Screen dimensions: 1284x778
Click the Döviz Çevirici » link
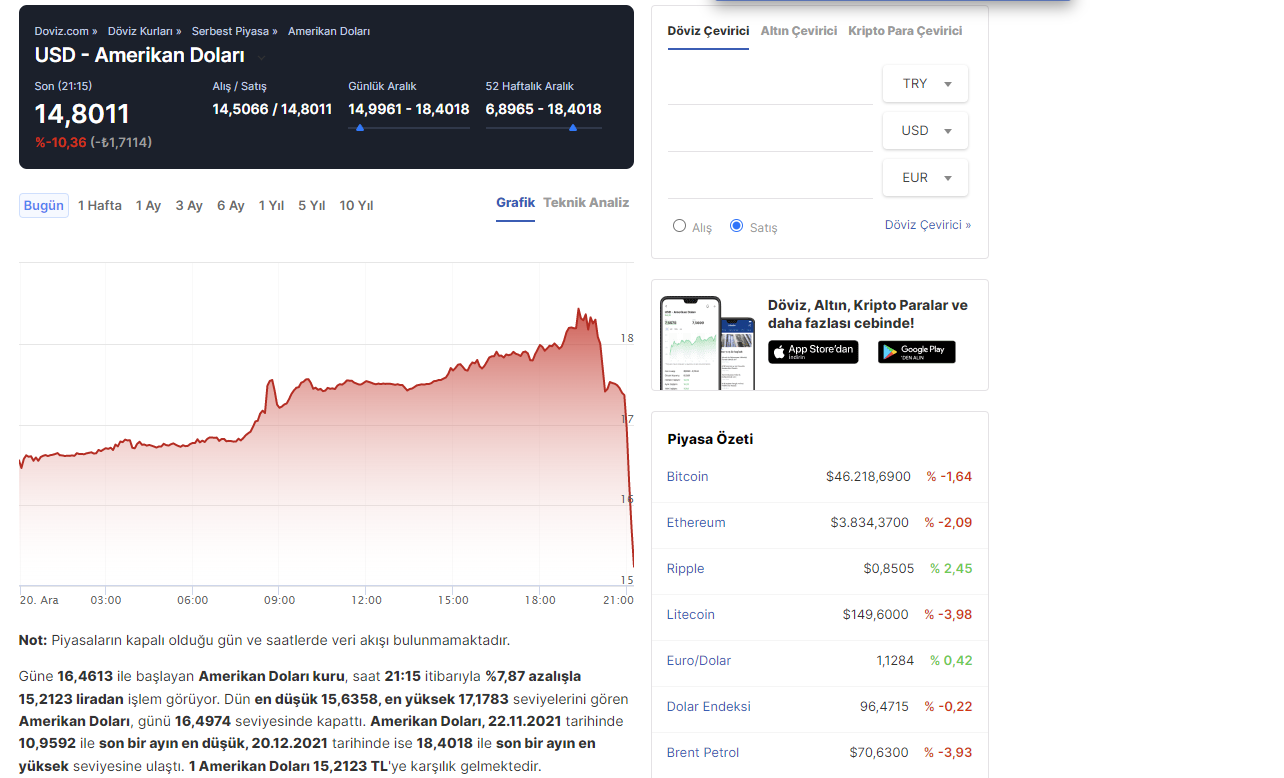[927, 225]
